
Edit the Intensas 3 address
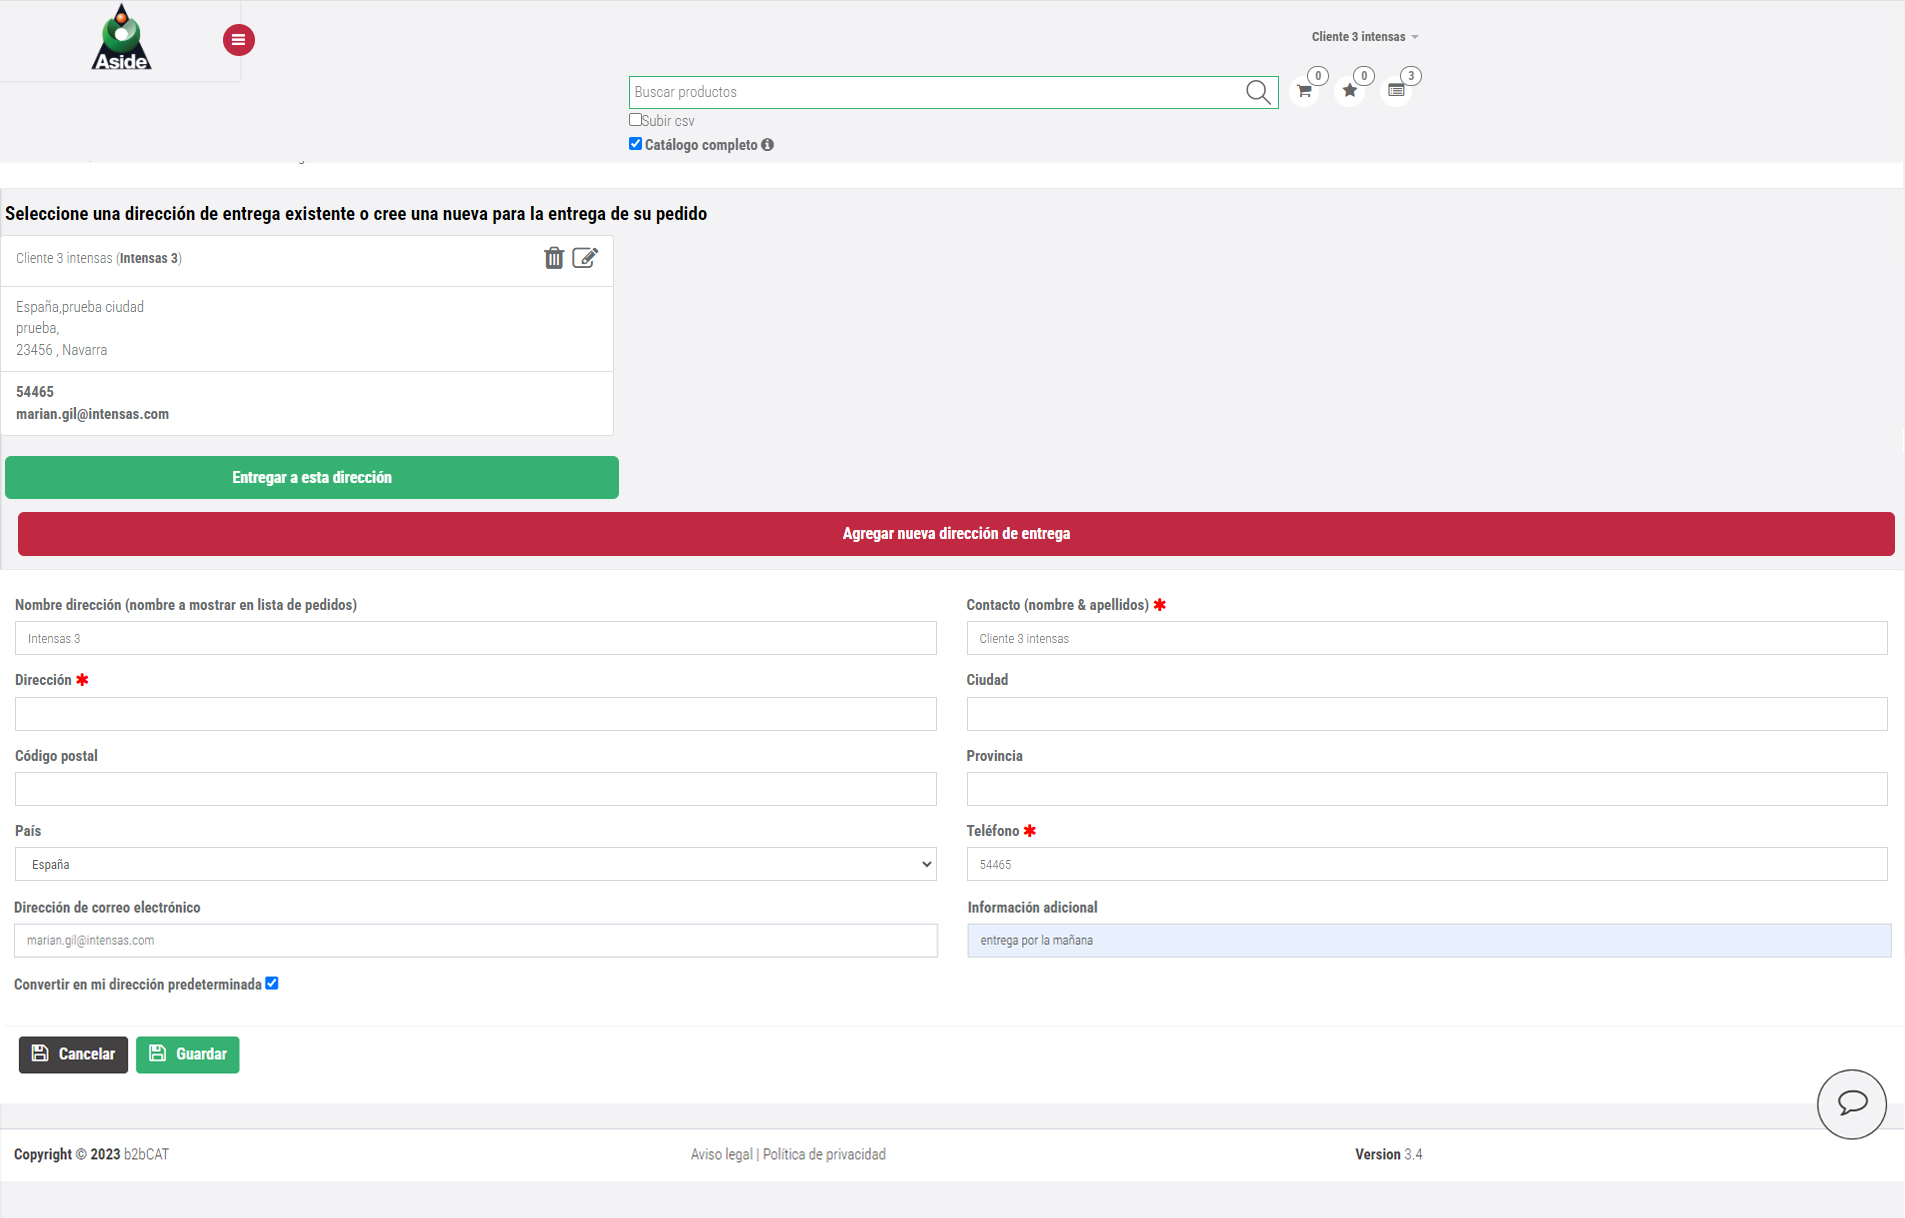(x=585, y=258)
